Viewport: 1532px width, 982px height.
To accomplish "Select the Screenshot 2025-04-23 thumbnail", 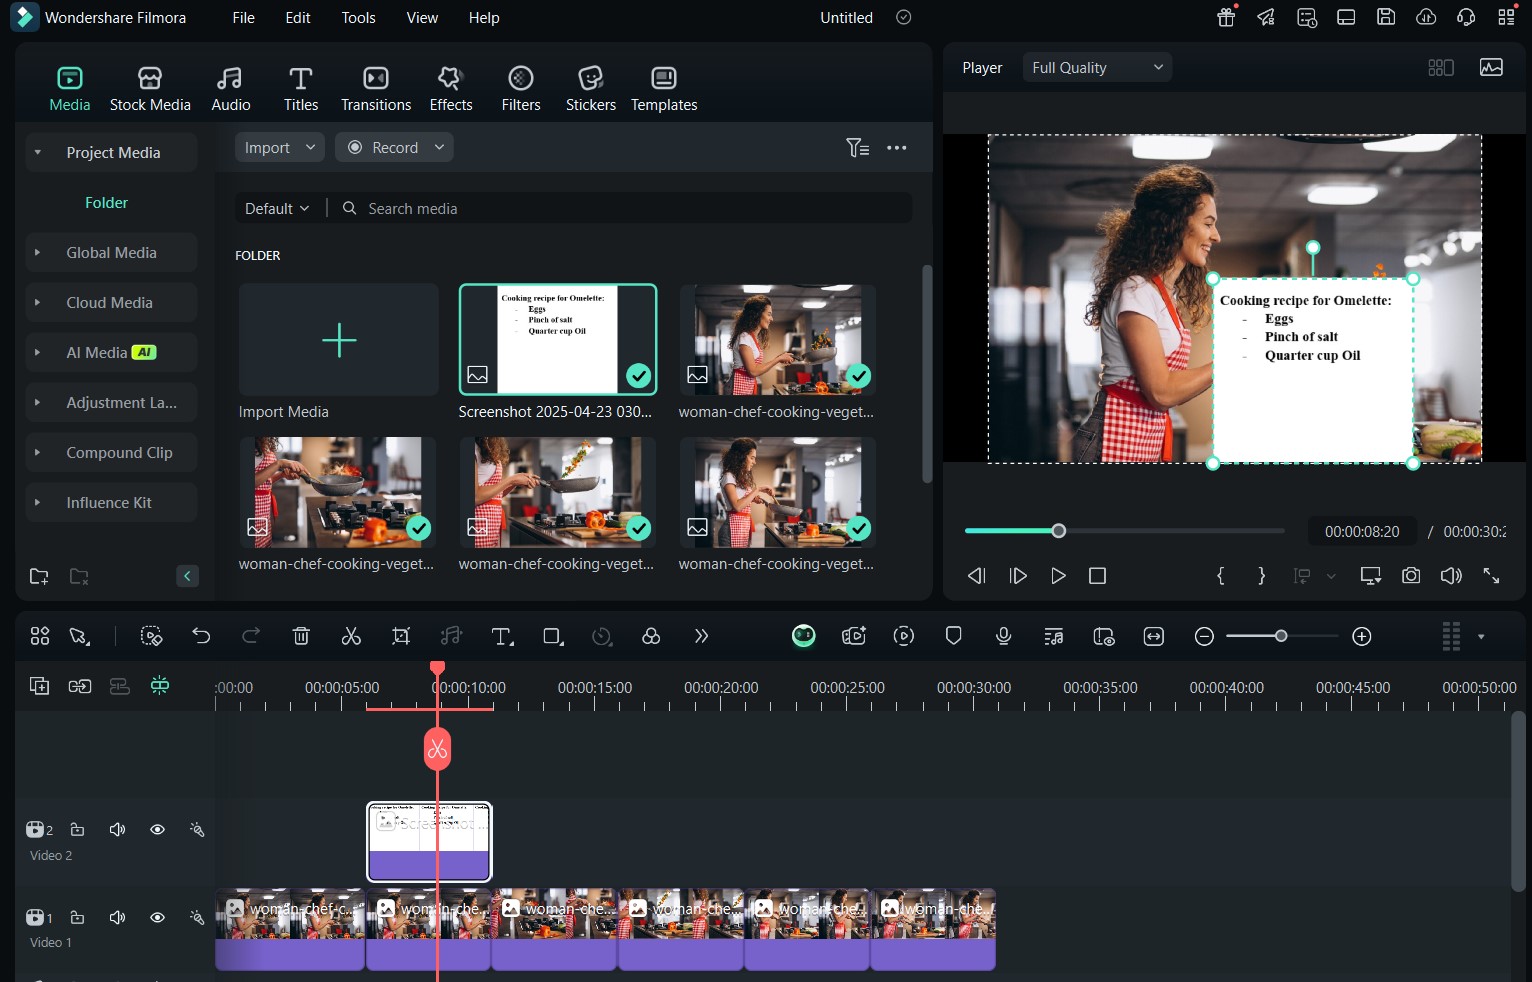I will [x=558, y=340].
